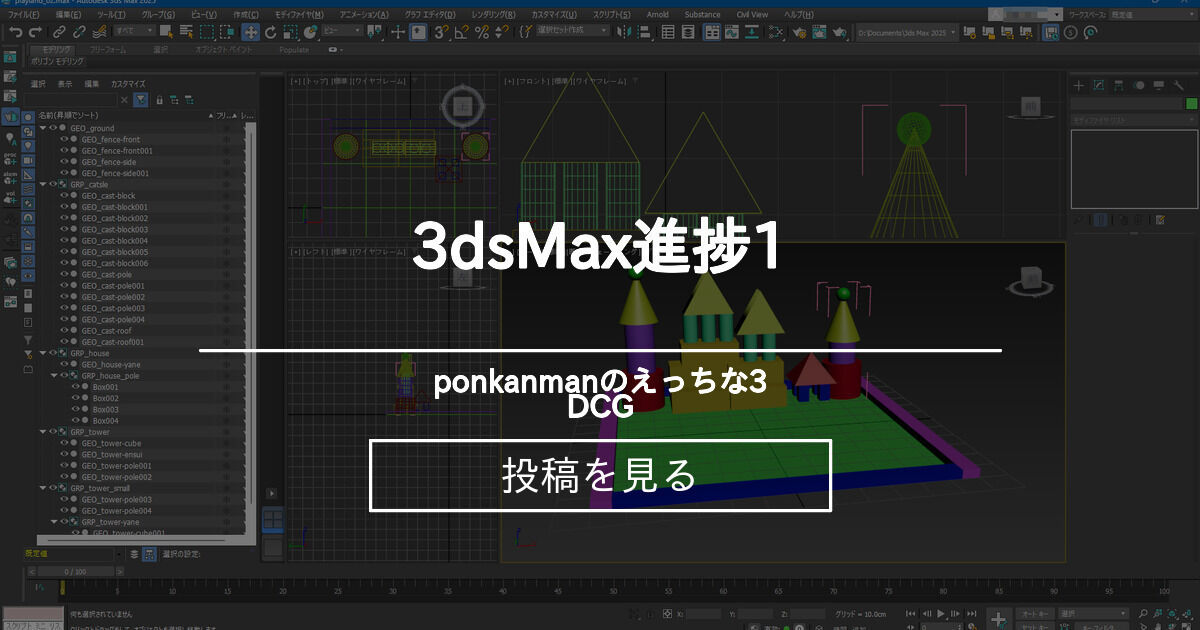Toggle visibility of GEO_ground in Scene Explorer
This screenshot has height=630, width=1200.
coord(52,128)
